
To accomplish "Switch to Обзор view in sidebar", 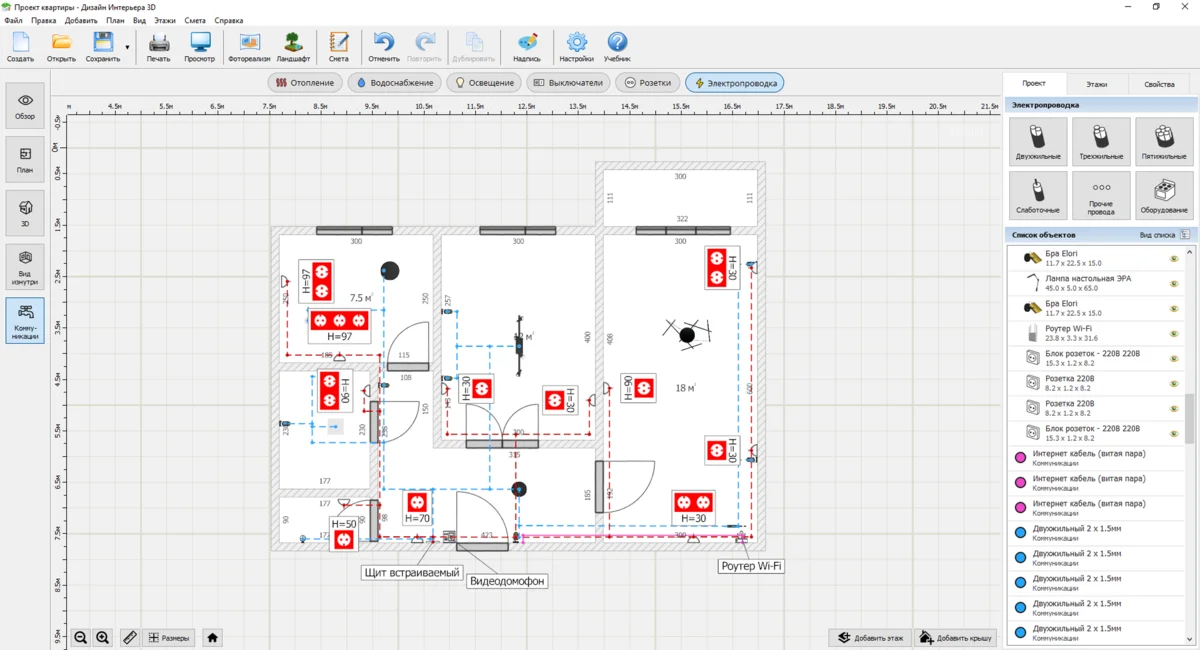I will point(25,106).
